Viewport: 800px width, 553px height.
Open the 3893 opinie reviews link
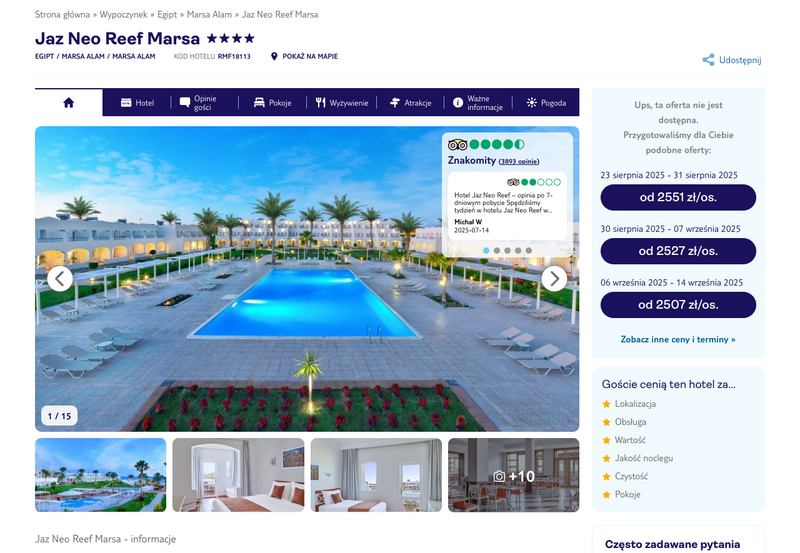coord(518,161)
